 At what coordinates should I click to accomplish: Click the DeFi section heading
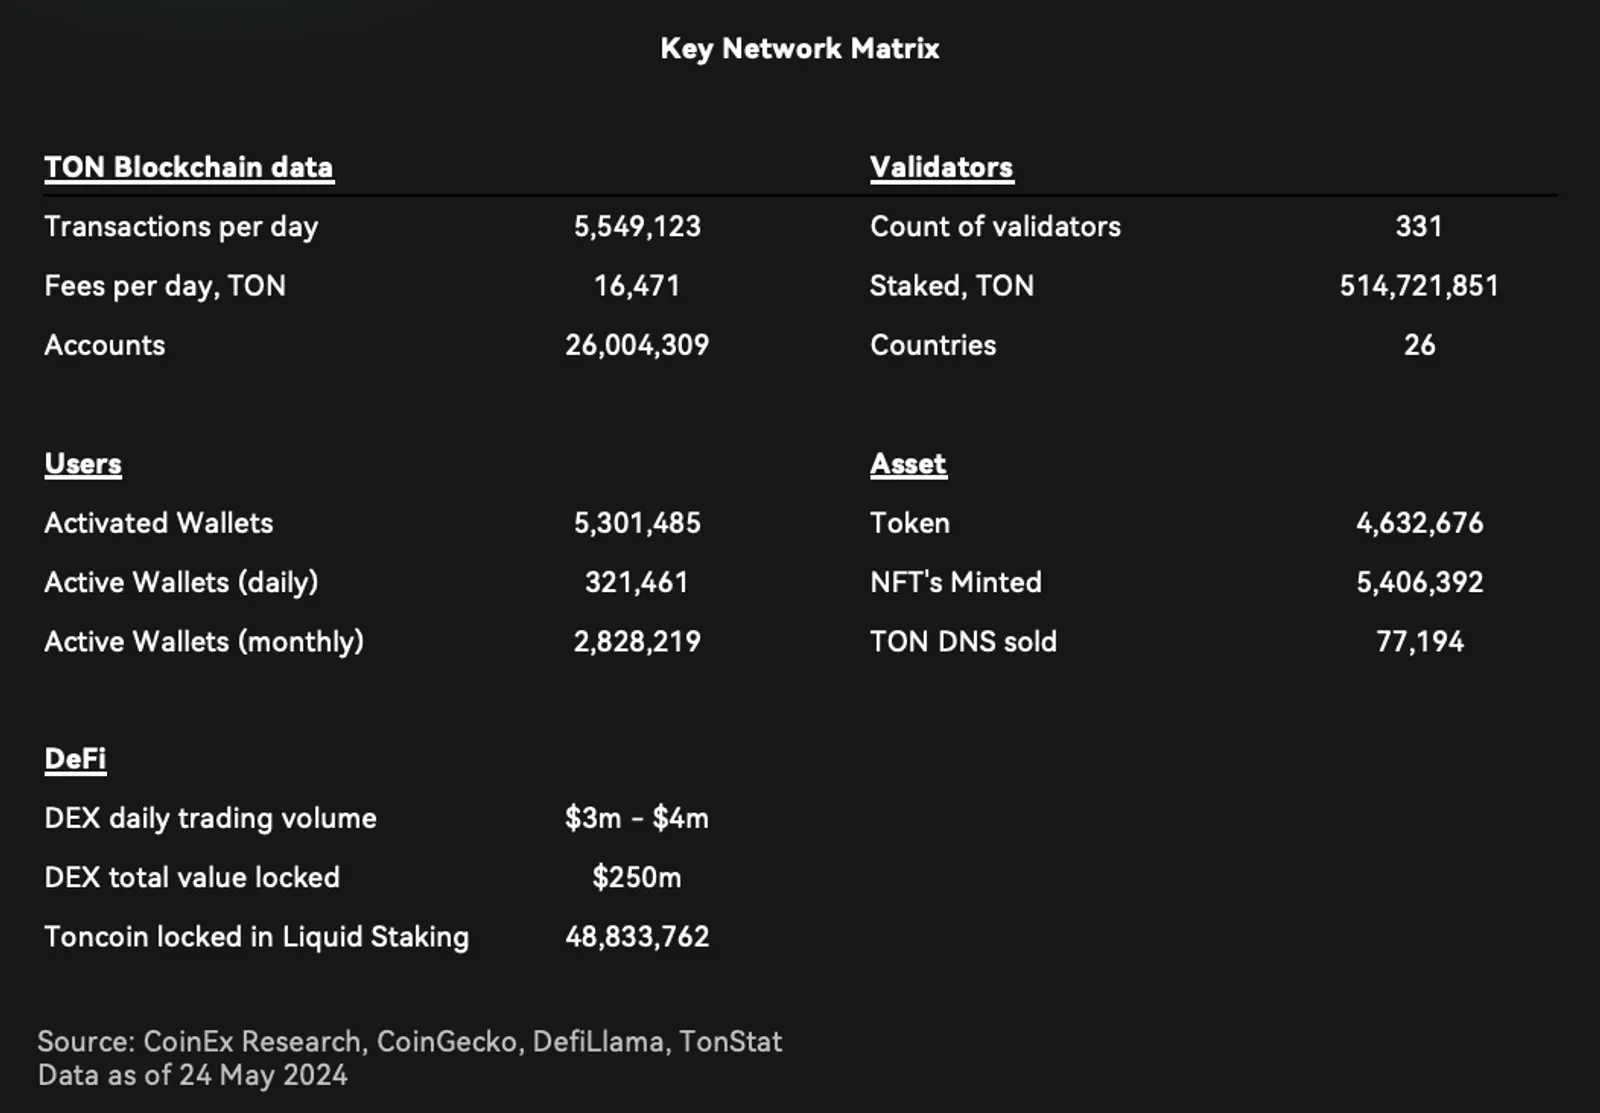click(x=75, y=759)
